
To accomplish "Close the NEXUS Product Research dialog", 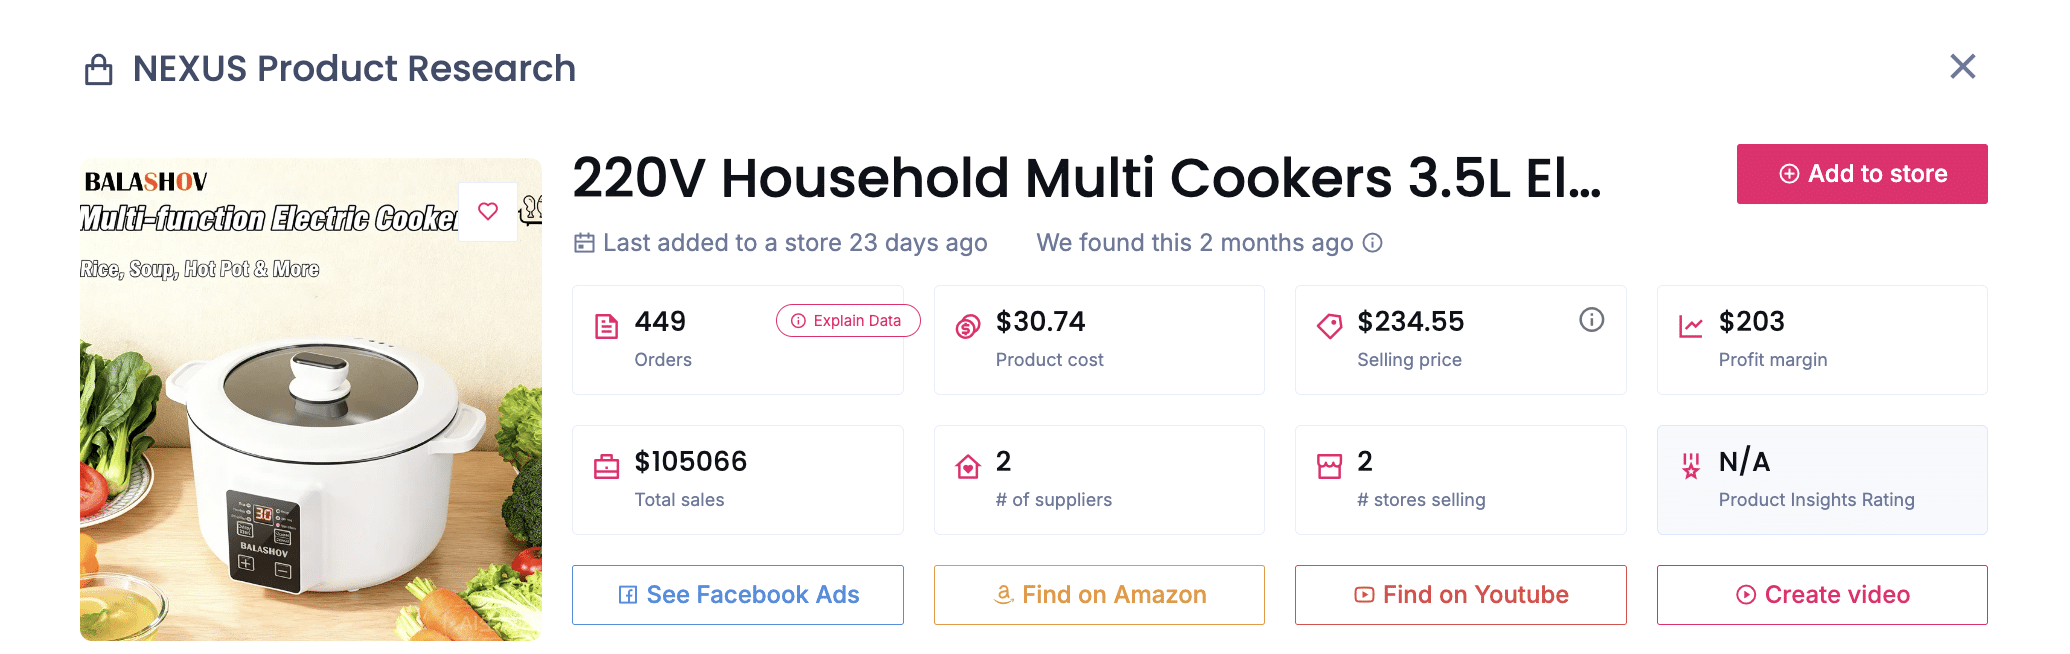I will click(x=1962, y=67).
